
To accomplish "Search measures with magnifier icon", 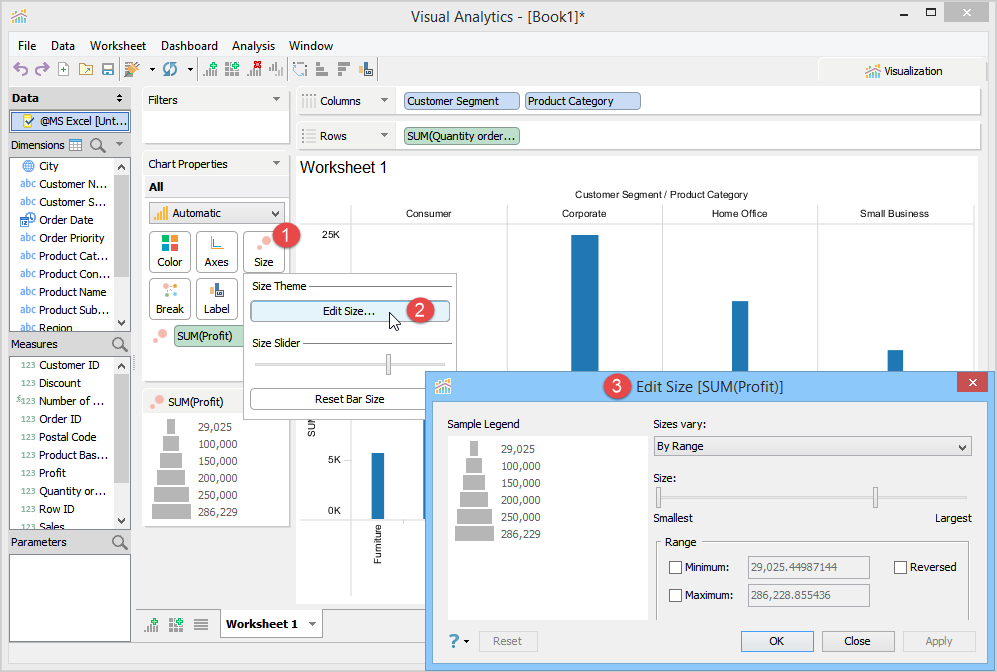I will pos(120,344).
